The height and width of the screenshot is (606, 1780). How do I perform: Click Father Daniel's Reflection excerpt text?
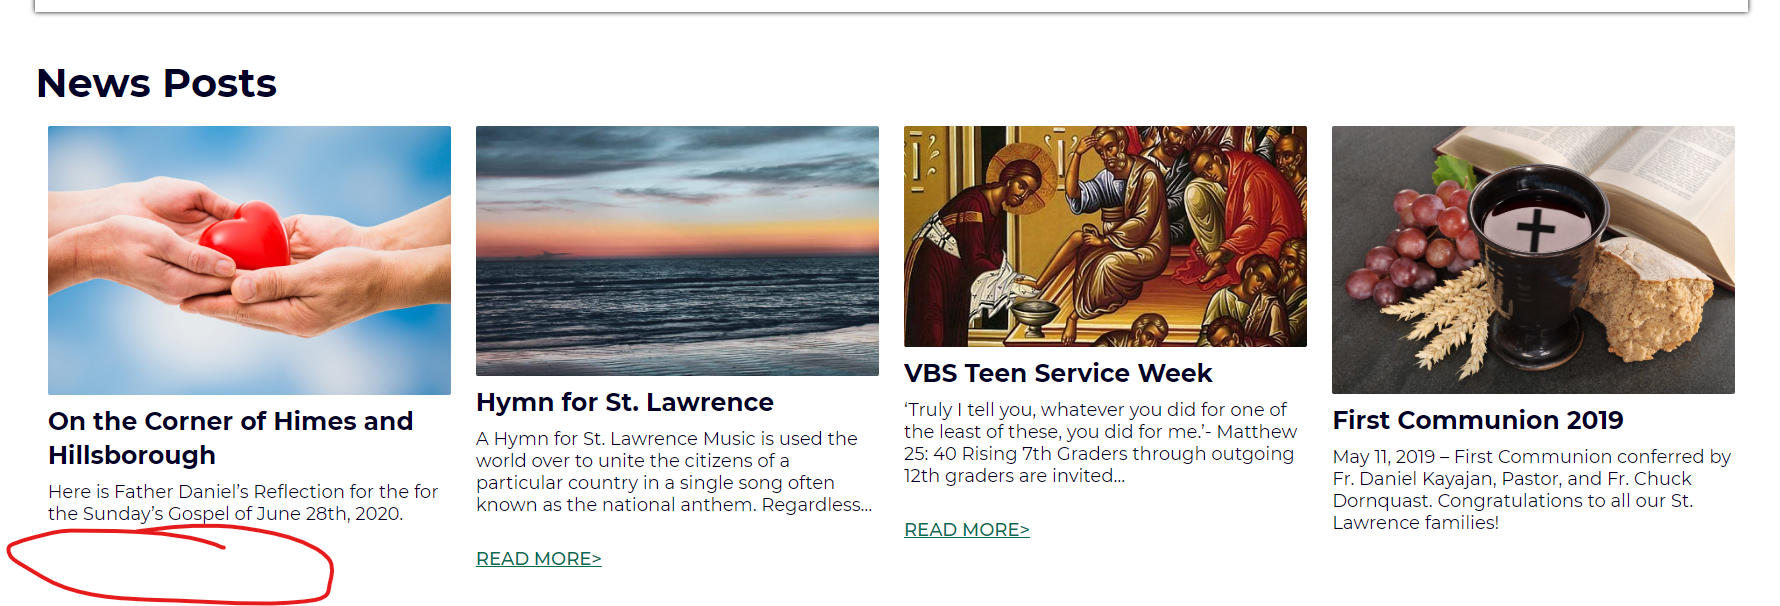coord(243,502)
